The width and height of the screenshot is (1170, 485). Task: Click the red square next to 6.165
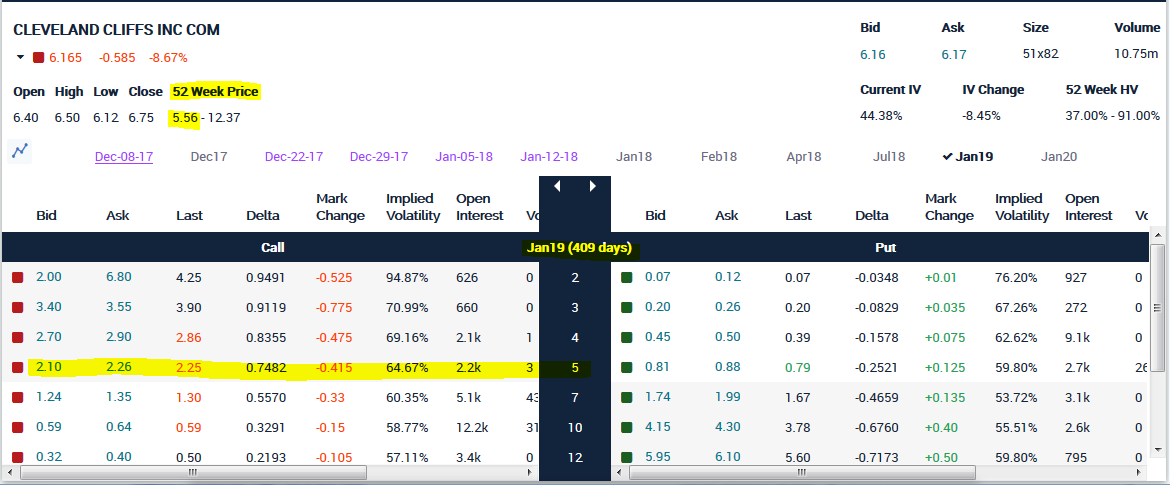[x=39, y=57]
